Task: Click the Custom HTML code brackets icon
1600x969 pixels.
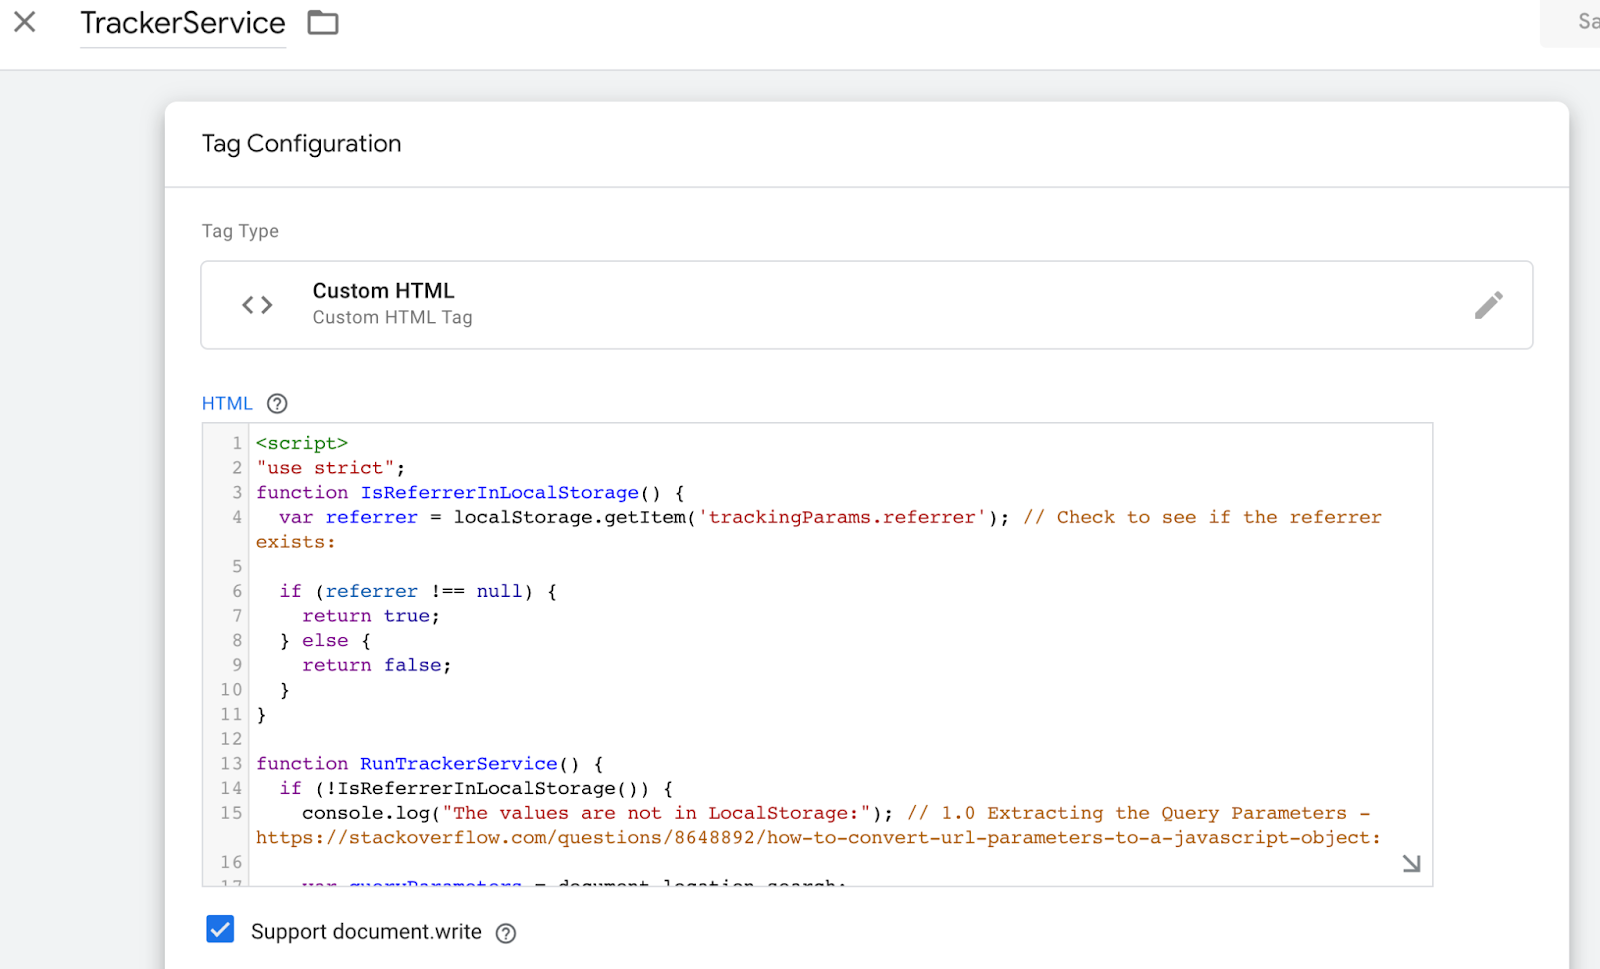Action: point(257,305)
